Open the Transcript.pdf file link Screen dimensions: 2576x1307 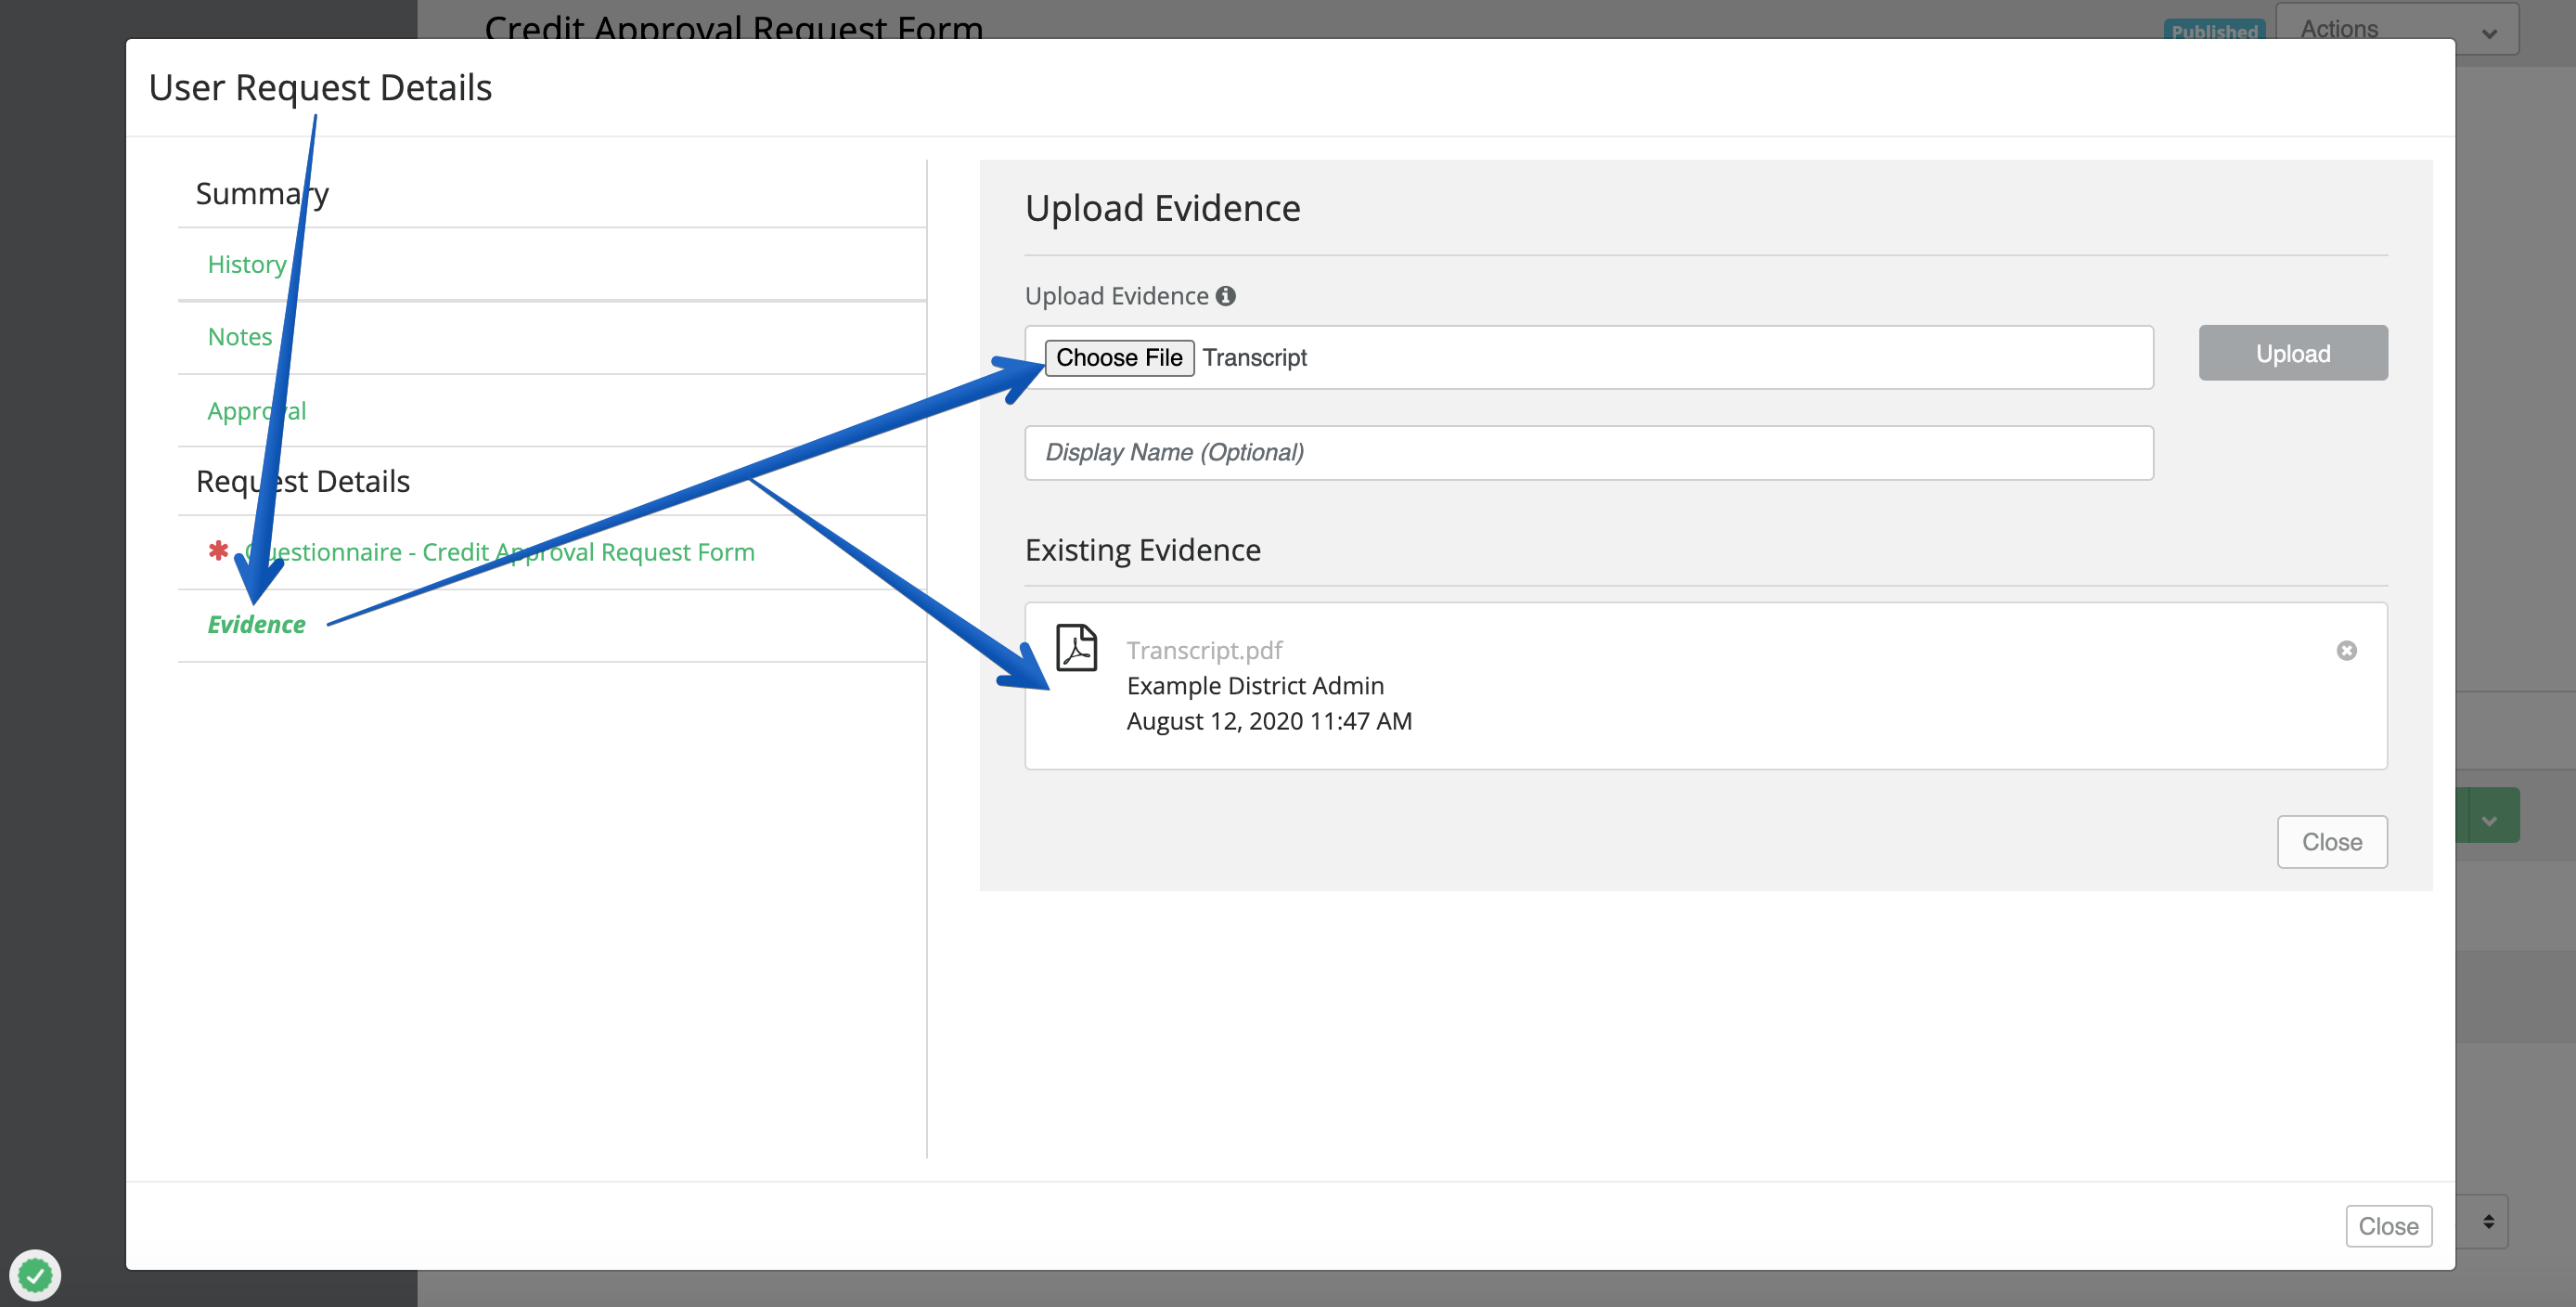click(1204, 651)
